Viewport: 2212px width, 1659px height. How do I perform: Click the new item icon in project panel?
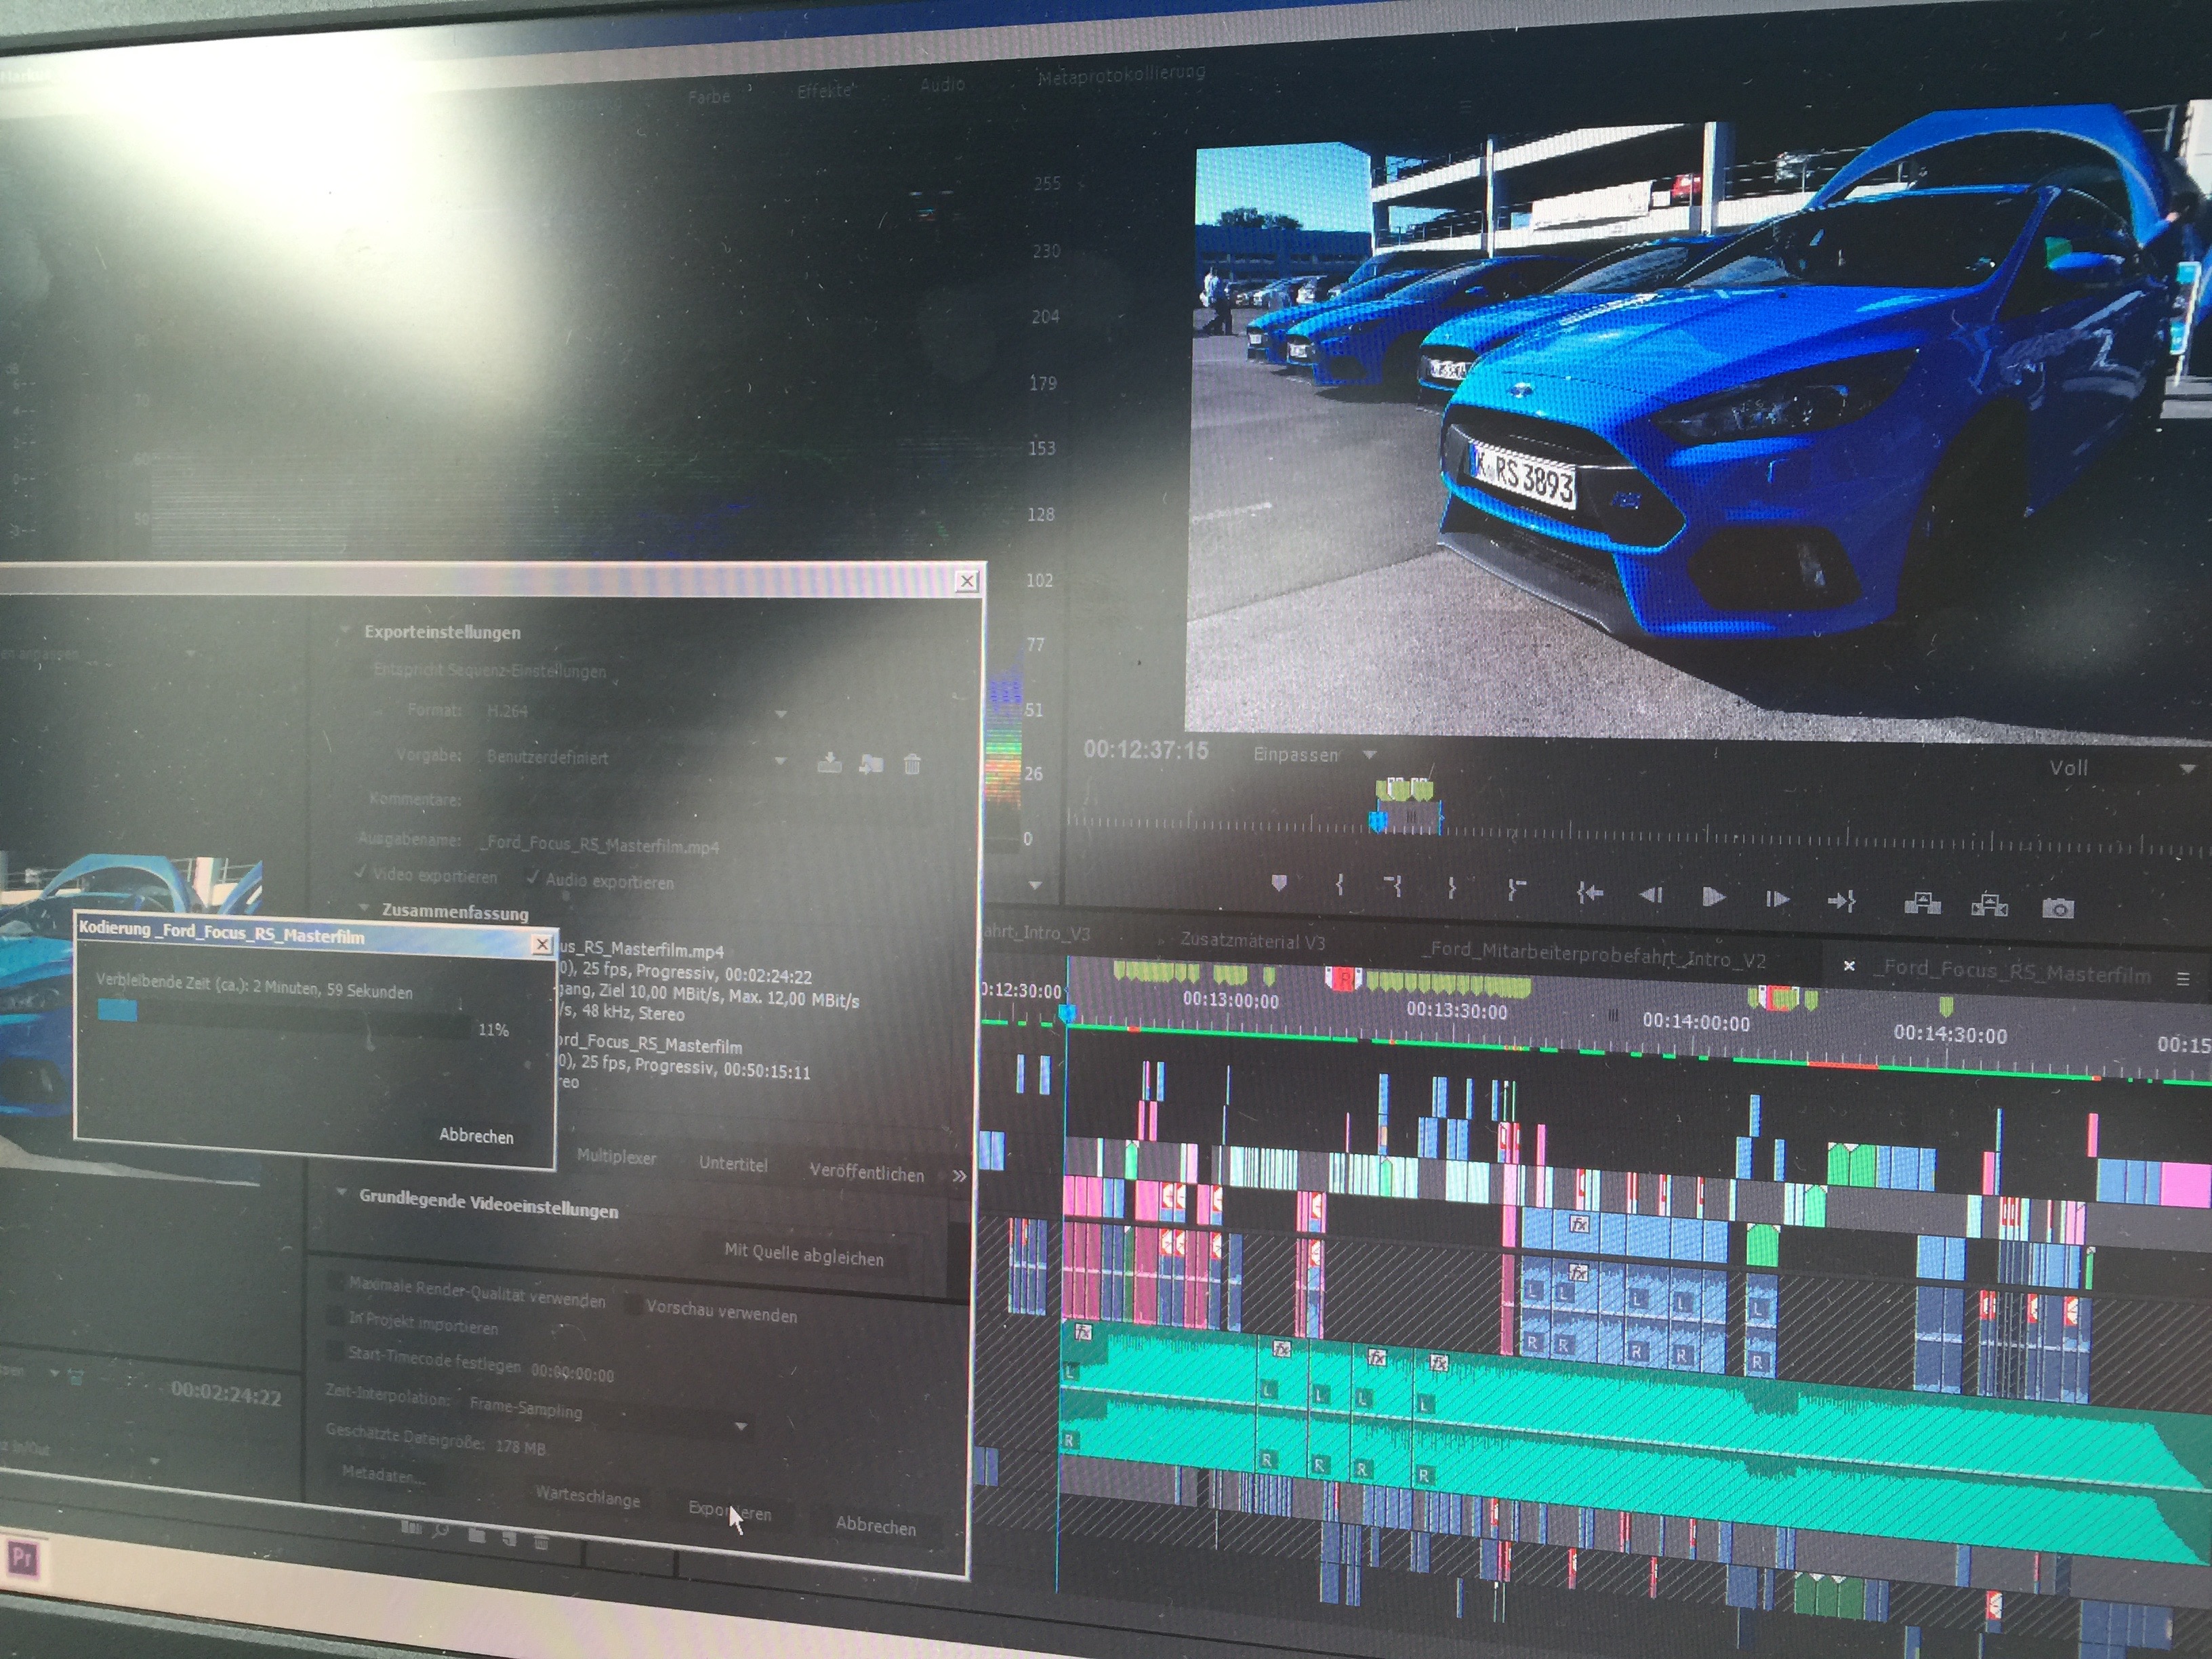point(509,1538)
